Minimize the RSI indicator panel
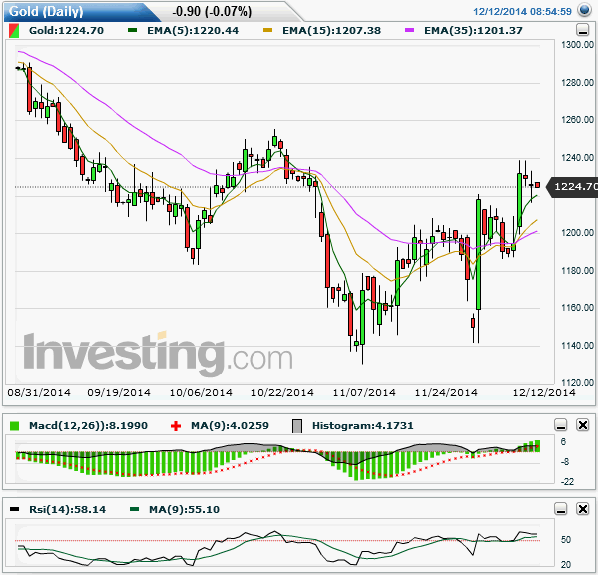598x575 pixels. (561, 509)
